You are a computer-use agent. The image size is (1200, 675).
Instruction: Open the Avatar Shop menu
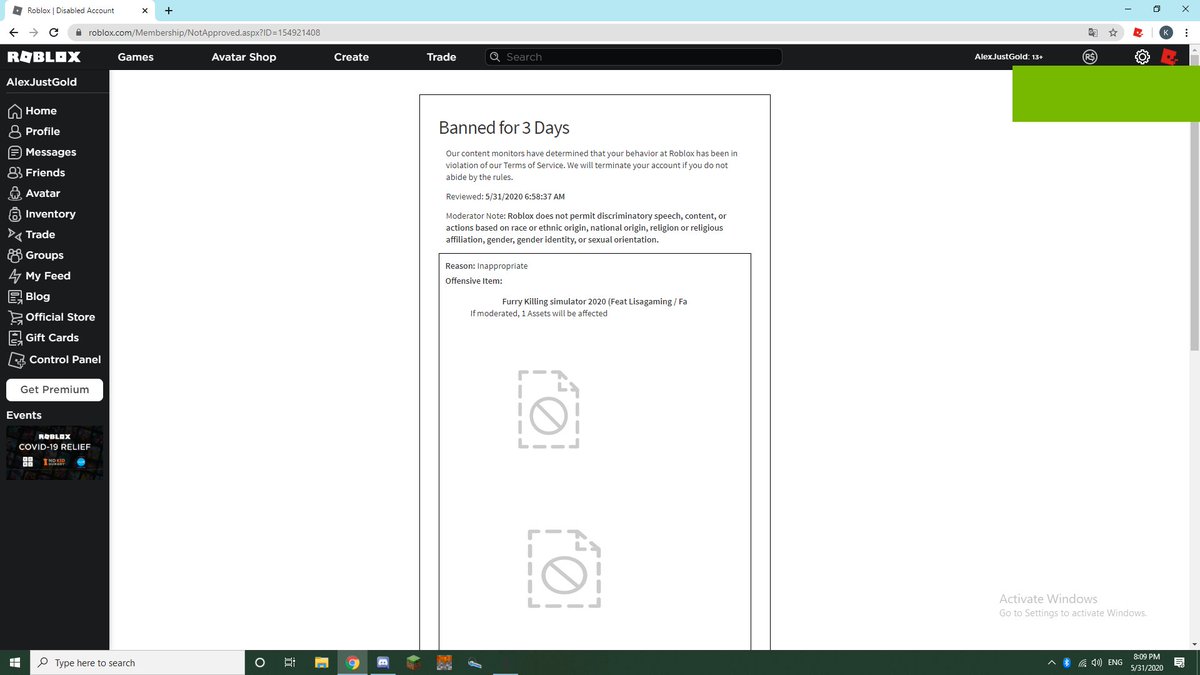244,57
